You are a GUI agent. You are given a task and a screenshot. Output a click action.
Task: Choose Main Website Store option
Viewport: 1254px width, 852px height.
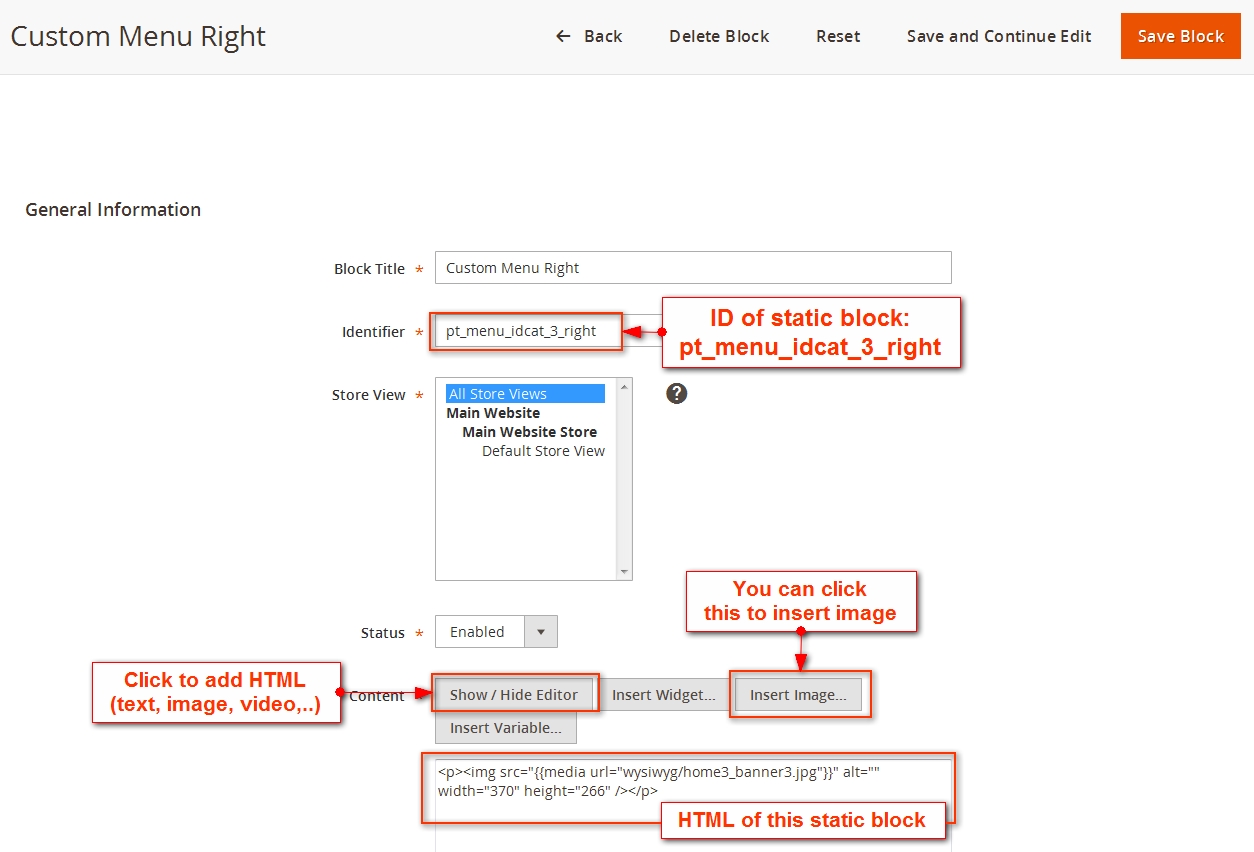529,432
